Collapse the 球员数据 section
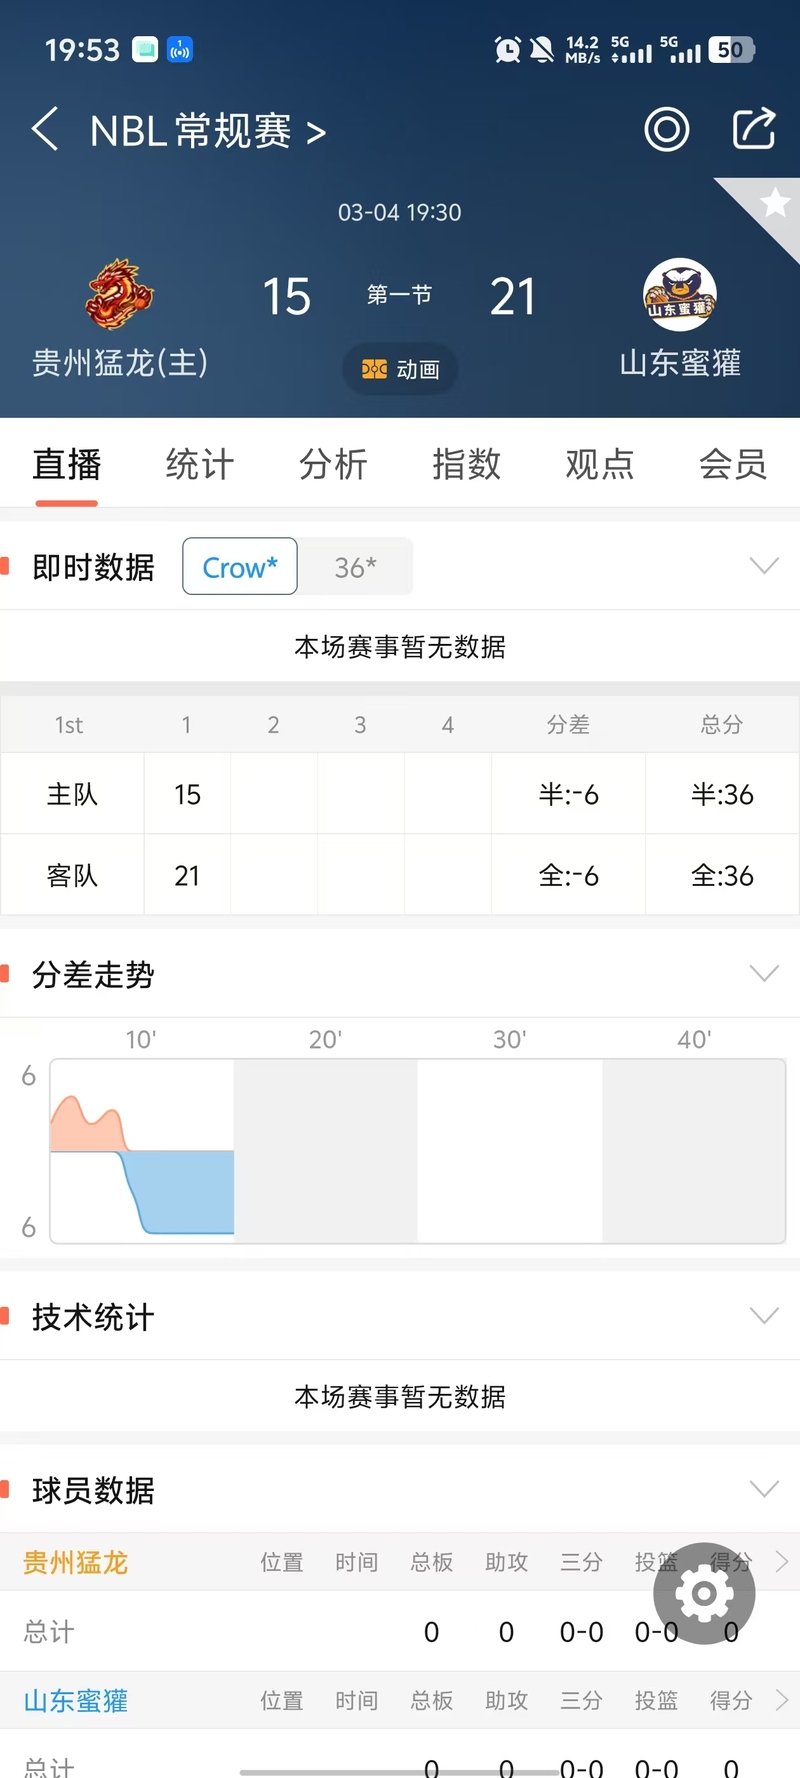This screenshot has height=1778, width=800. click(x=764, y=1489)
